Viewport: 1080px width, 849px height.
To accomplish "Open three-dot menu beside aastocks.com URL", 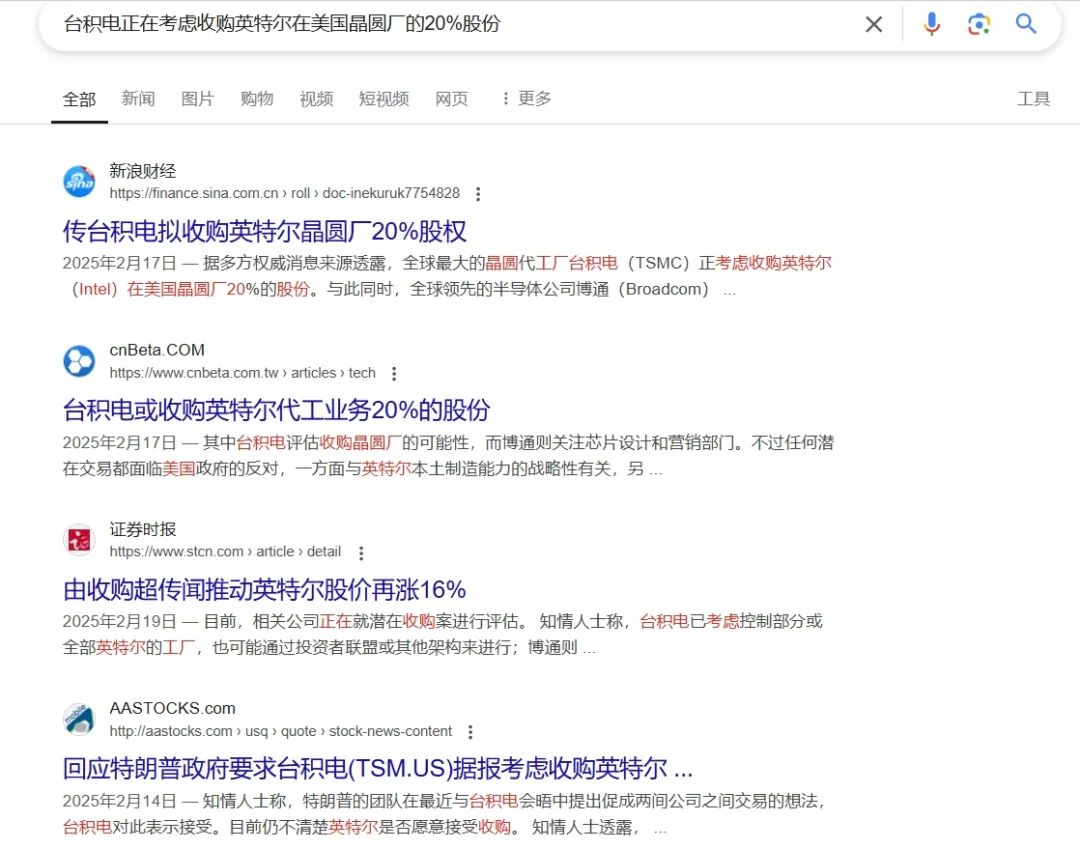I will [x=471, y=732].
